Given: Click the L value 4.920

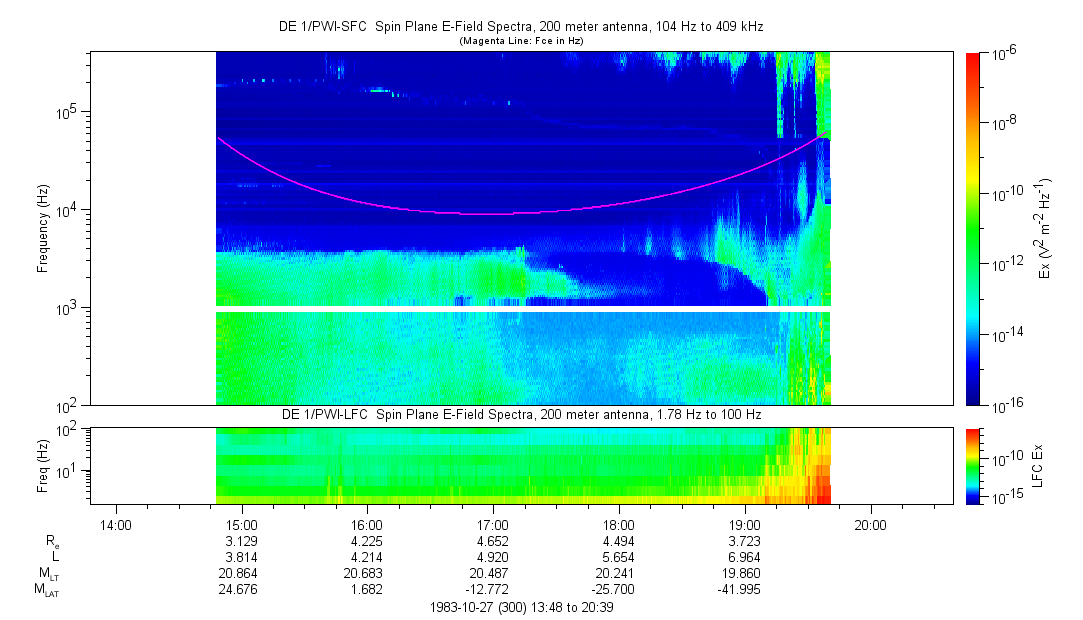Looking at the screenshot, I should tap(492, 557).
